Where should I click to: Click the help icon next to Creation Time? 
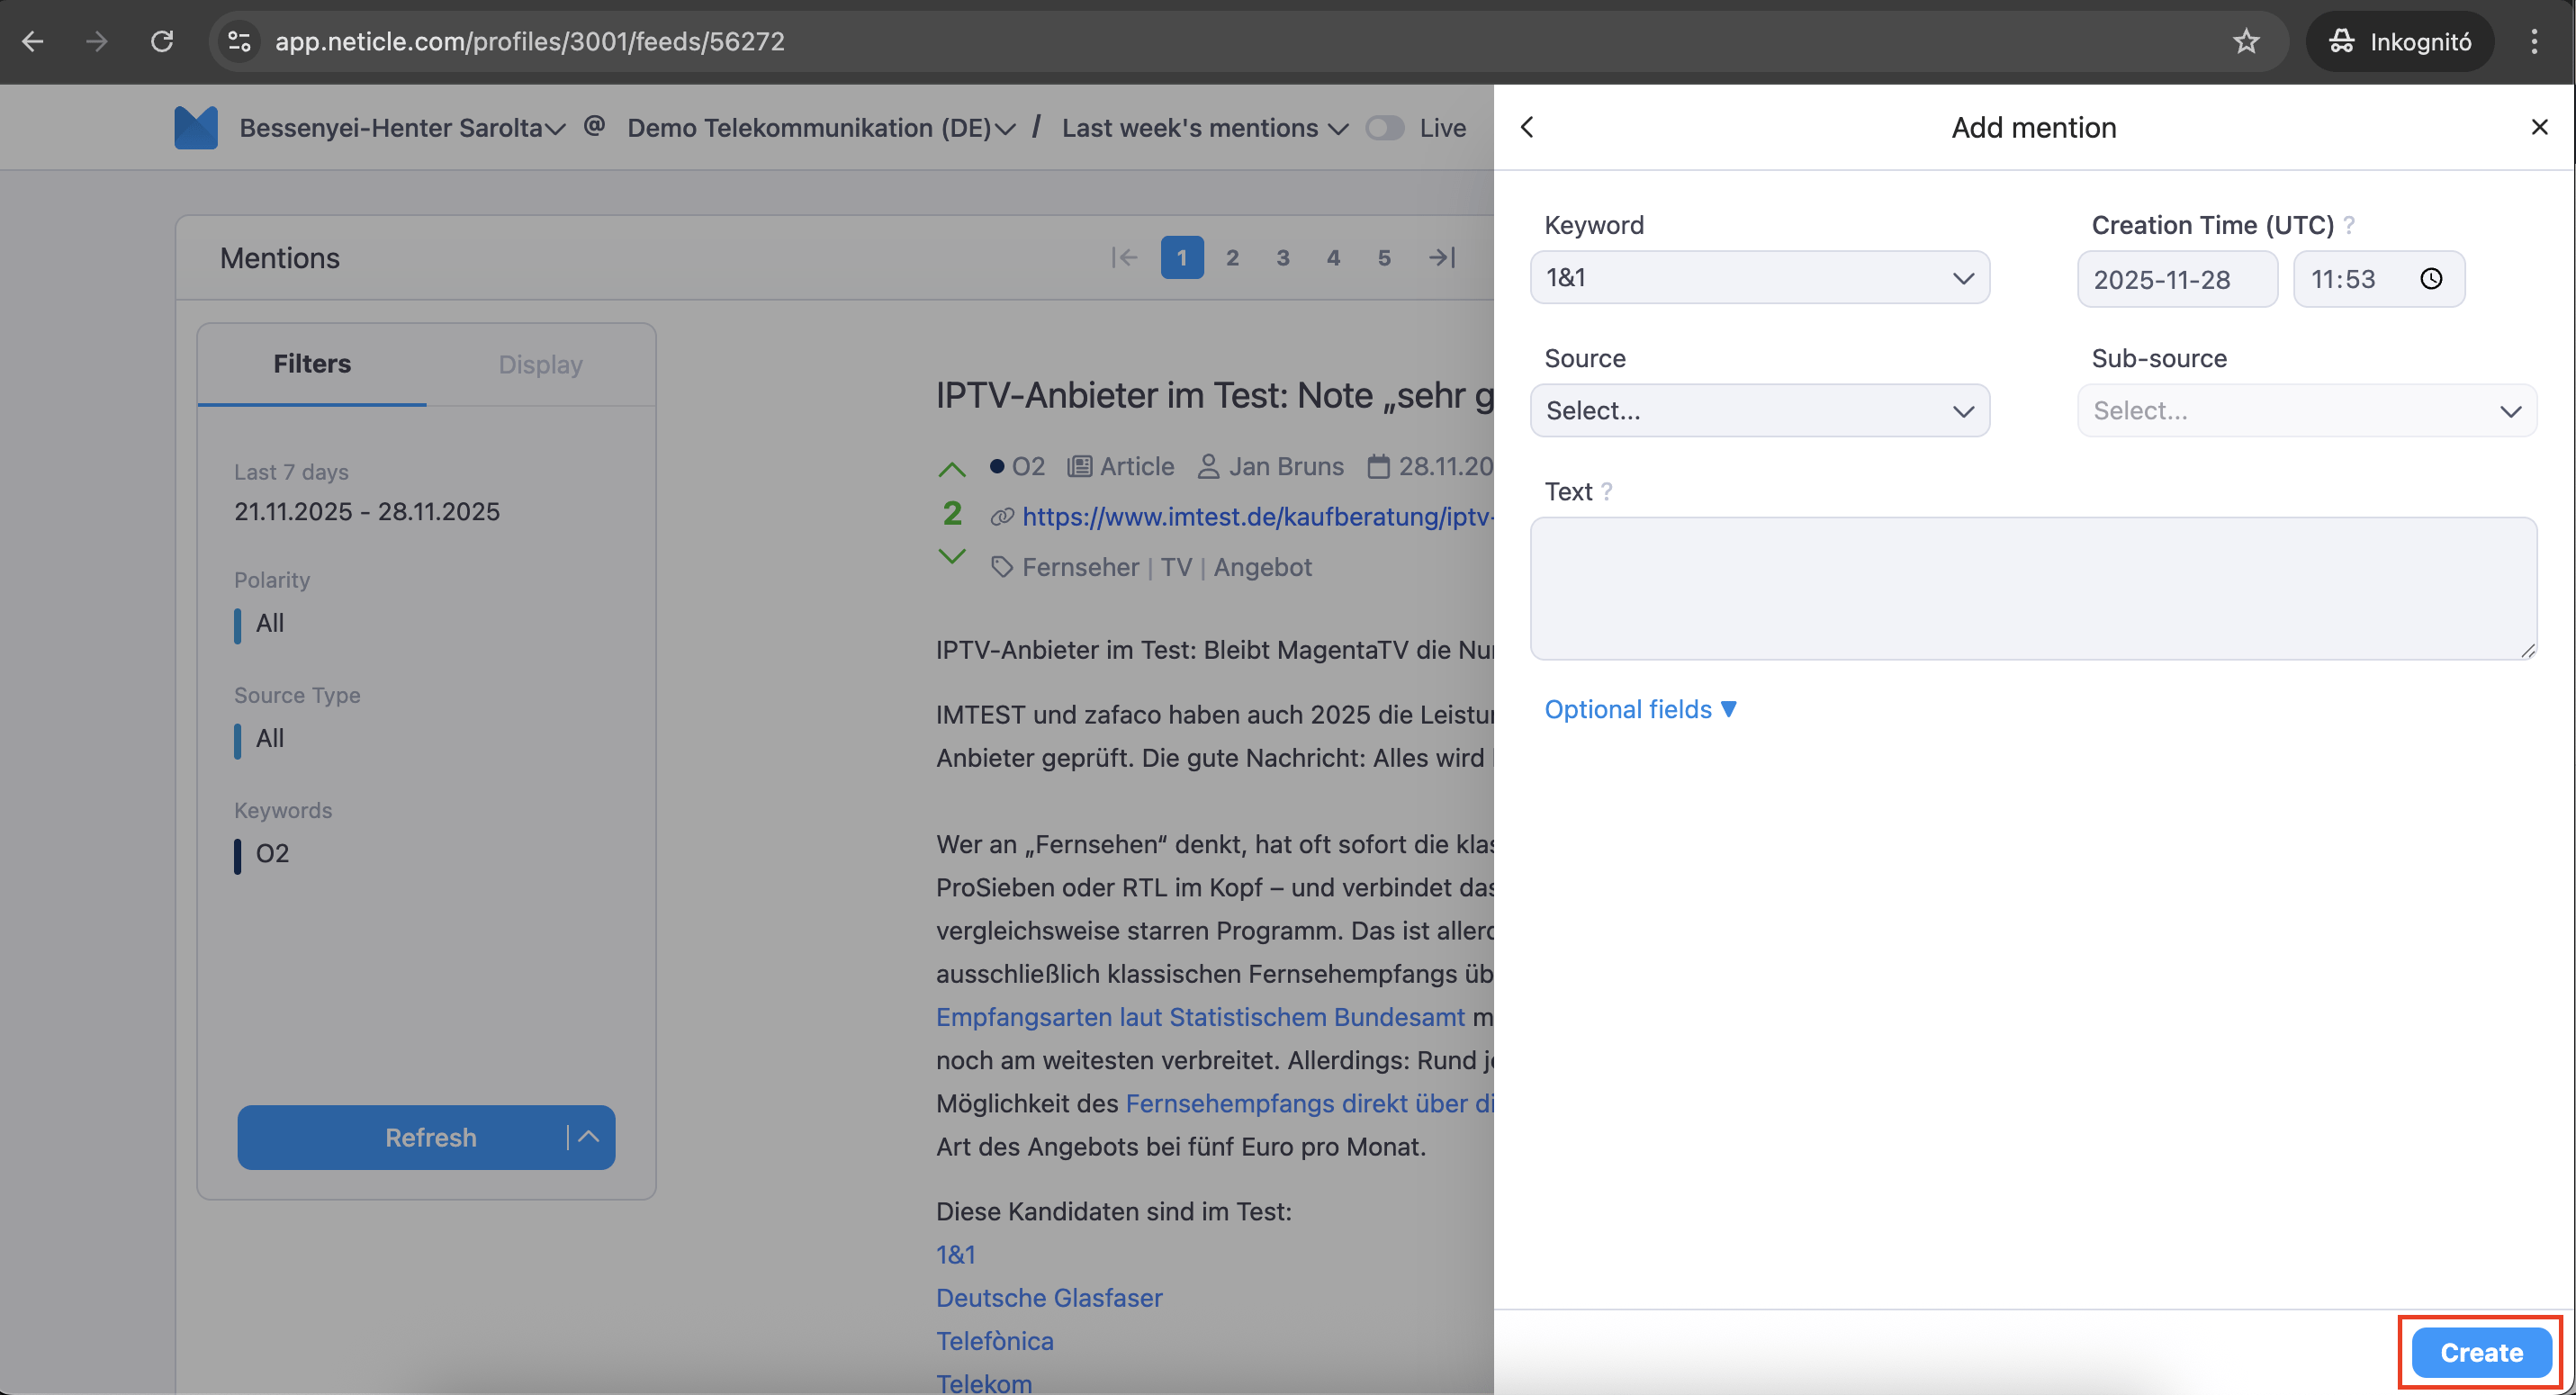(x=2350, y=226)
